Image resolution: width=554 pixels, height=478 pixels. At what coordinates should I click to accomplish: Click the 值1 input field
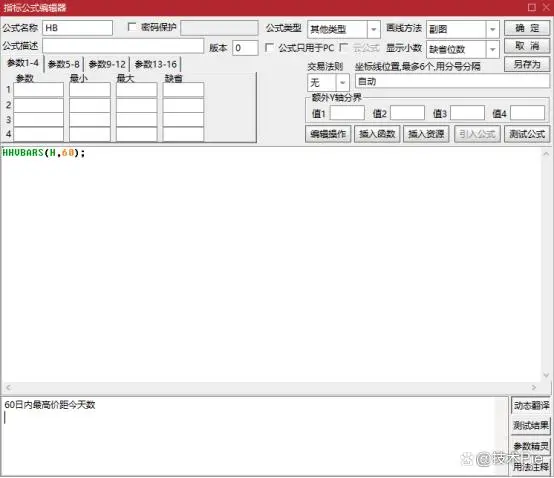347,113
